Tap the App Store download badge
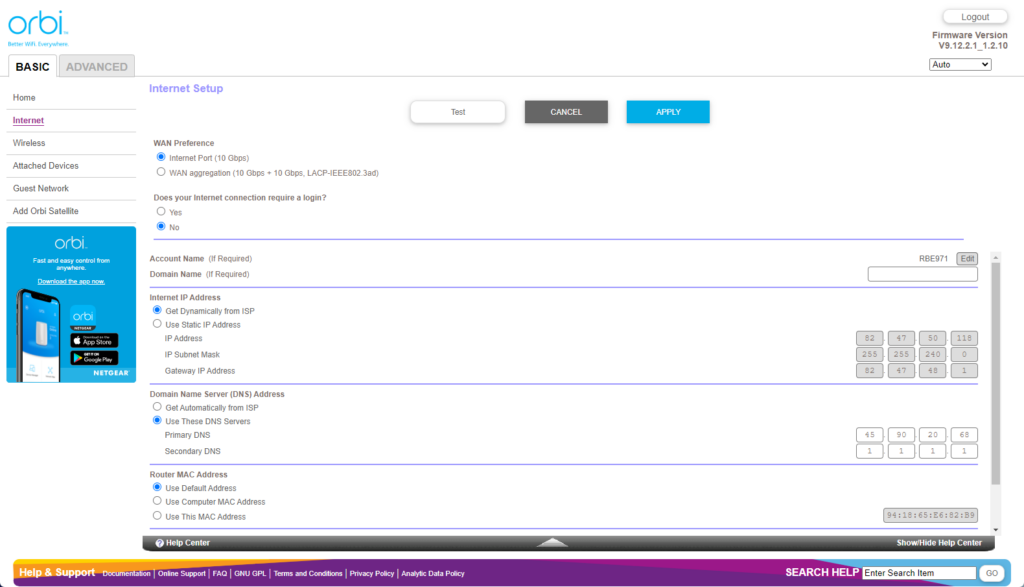 (94, 340)
